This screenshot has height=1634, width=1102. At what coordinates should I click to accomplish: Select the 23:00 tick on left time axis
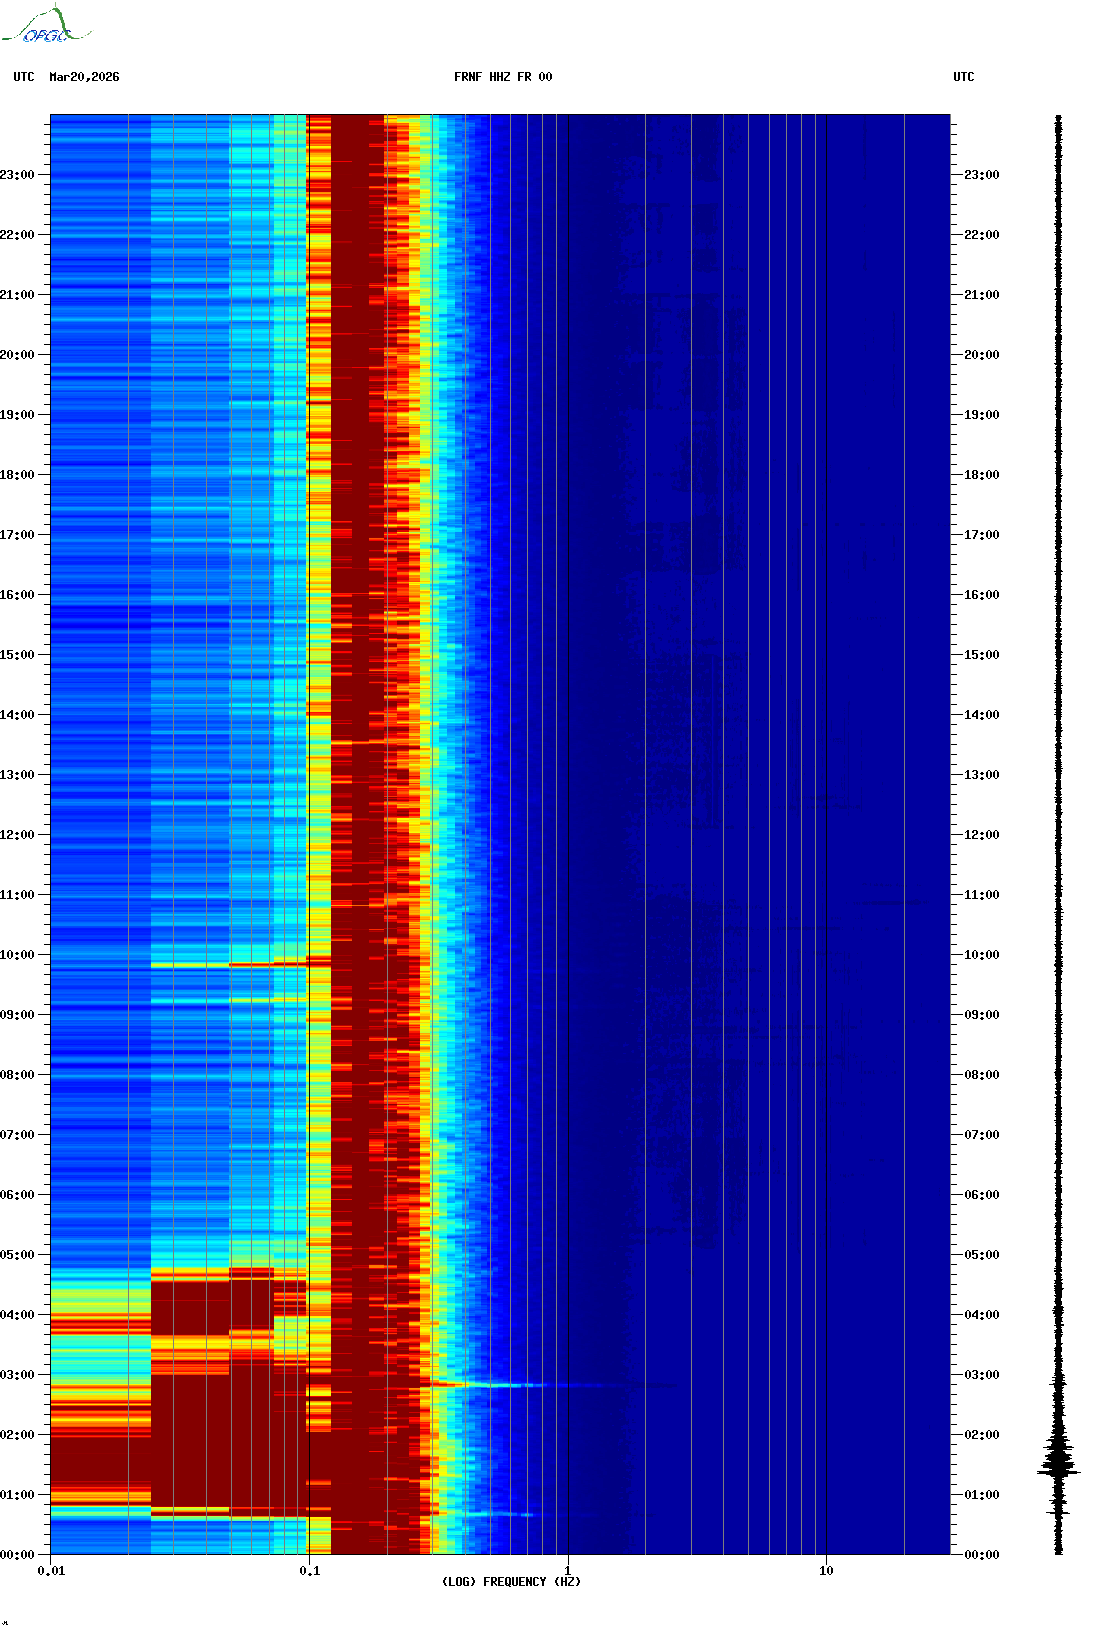tap(17, 175)
